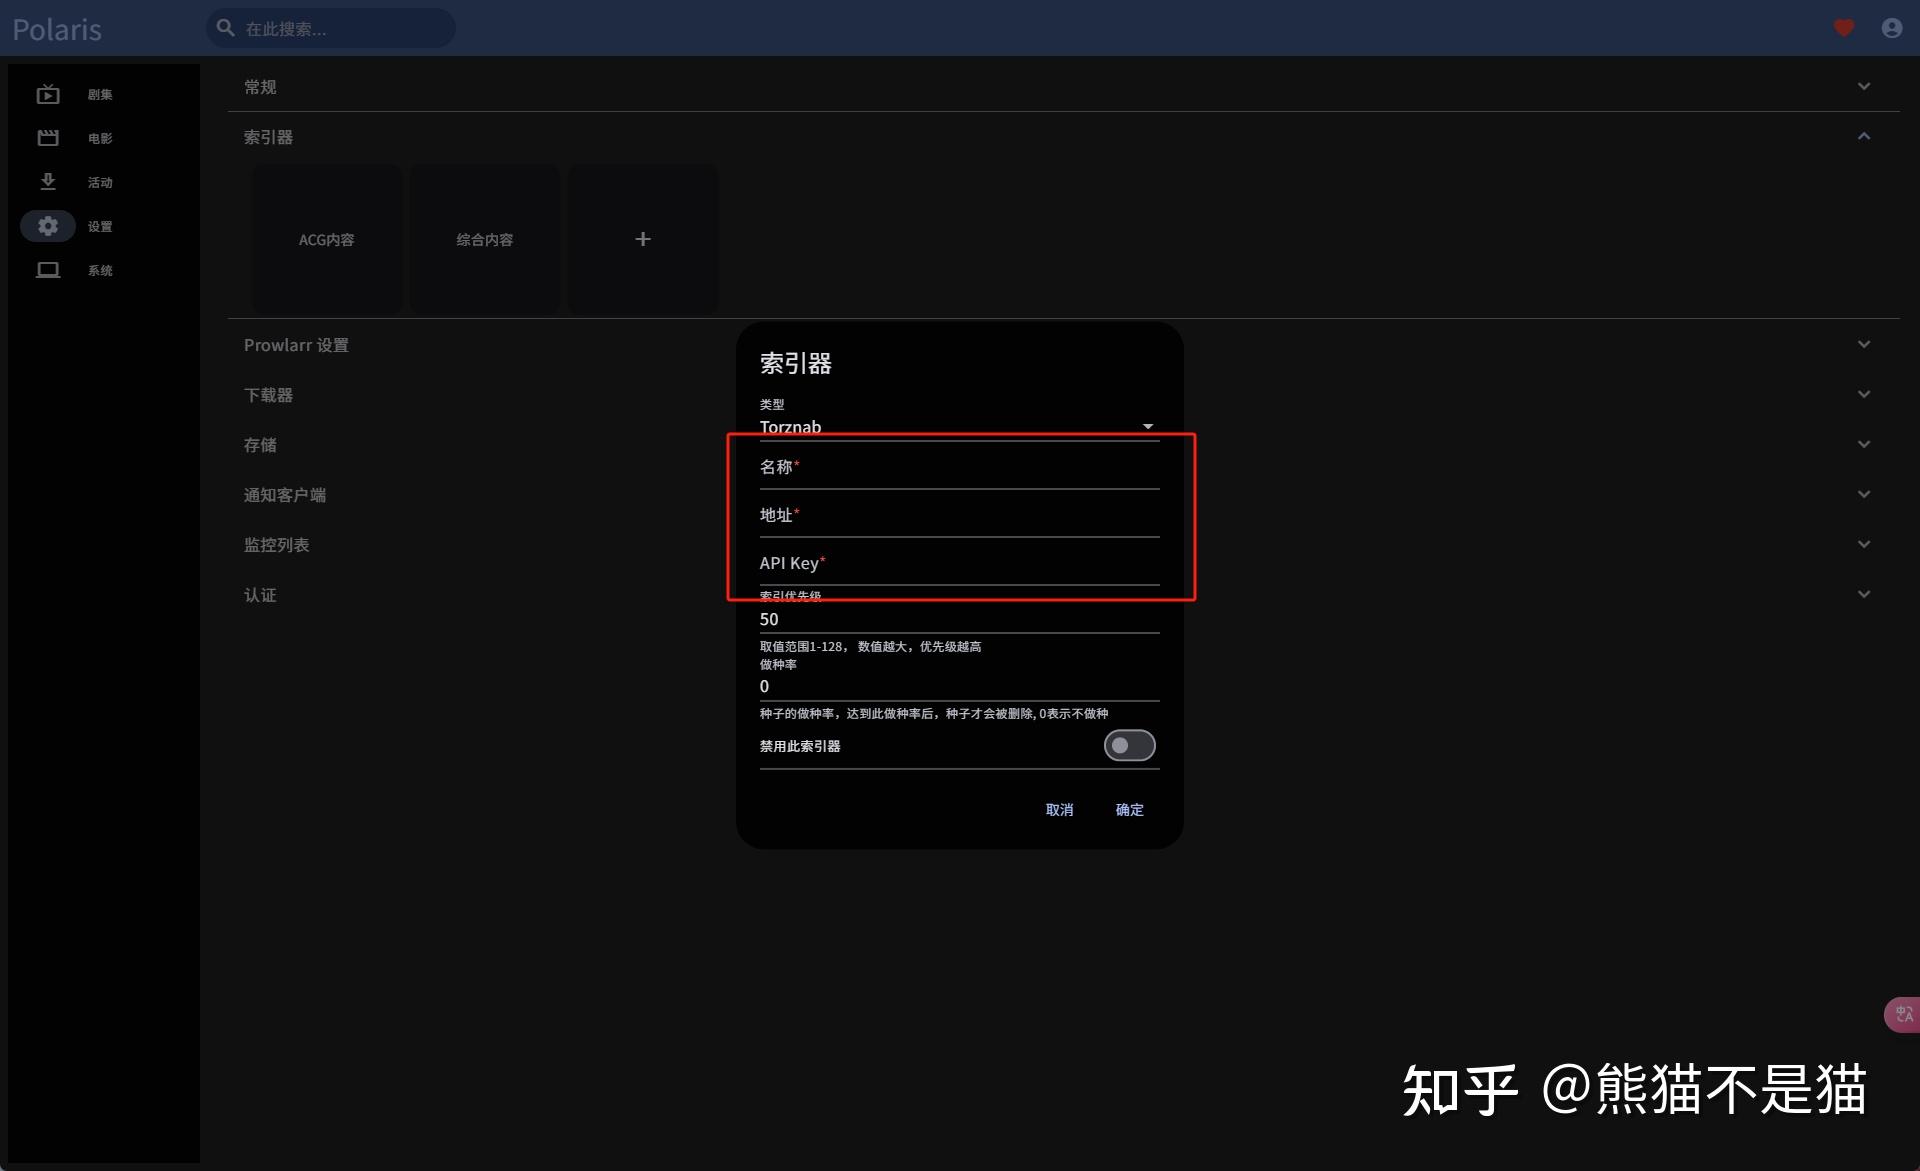Click the 确定 button
Screen dimensions: 1920x1171
coord(1129,809)
